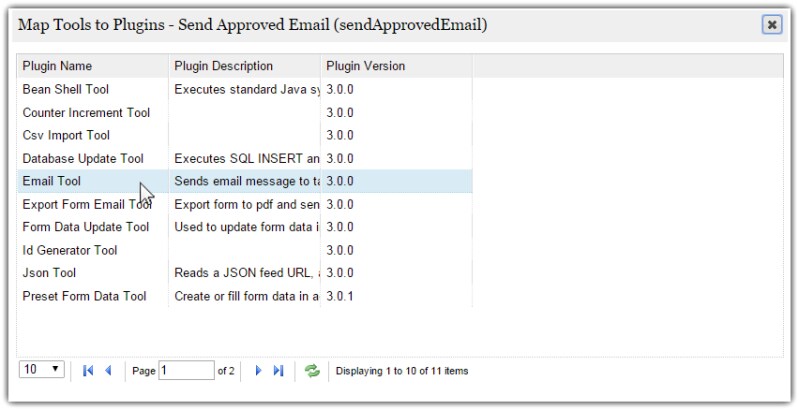Go to previous page arrow
The width and height of the screenshot is (799, 410).
(x=108, y=371)
